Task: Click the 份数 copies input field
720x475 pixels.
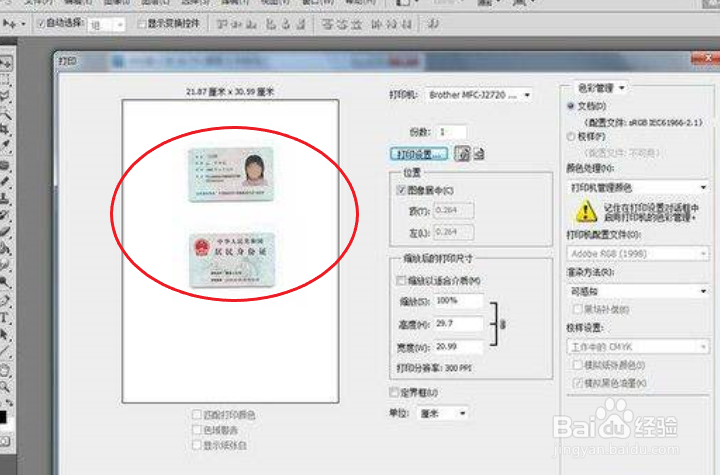Action: pyautogui.click(x=451, y=132)
